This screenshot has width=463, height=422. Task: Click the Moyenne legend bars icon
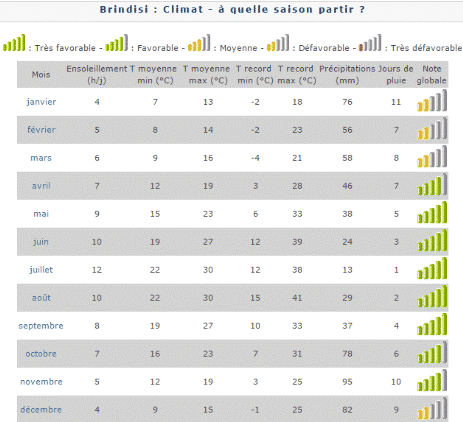click(x=199, y=43)
